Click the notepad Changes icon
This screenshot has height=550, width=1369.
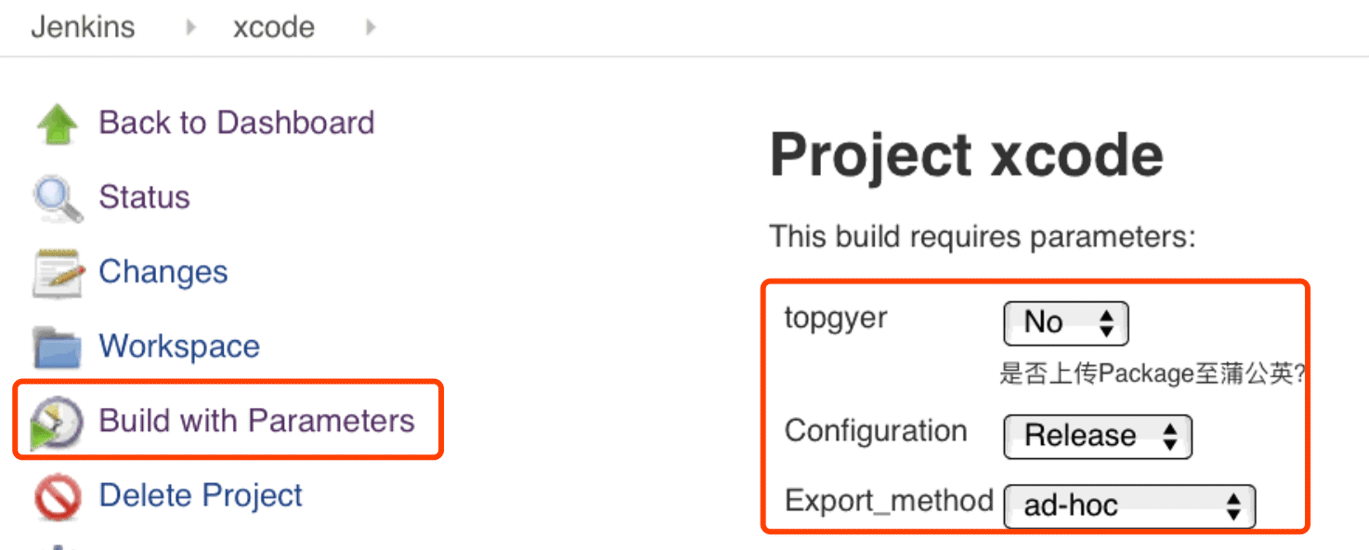click(57, 272)
